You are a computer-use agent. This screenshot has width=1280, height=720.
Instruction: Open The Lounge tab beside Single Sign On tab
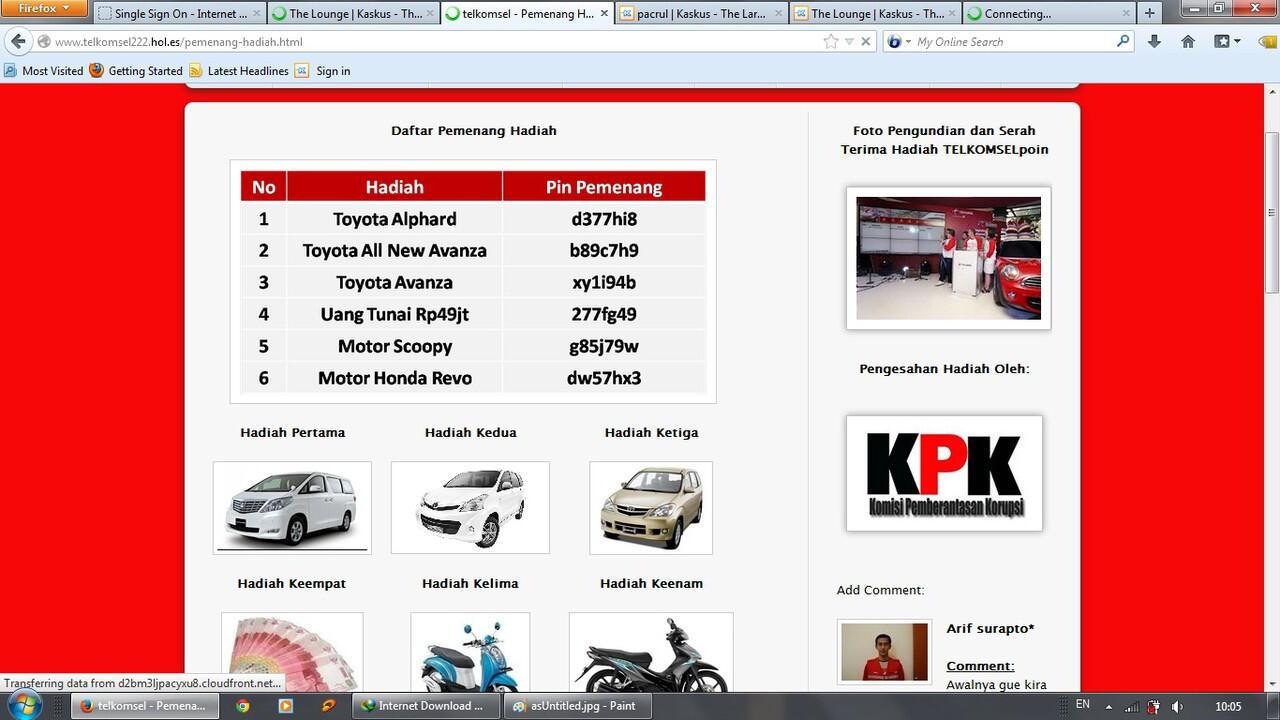(x=352, y=14)
